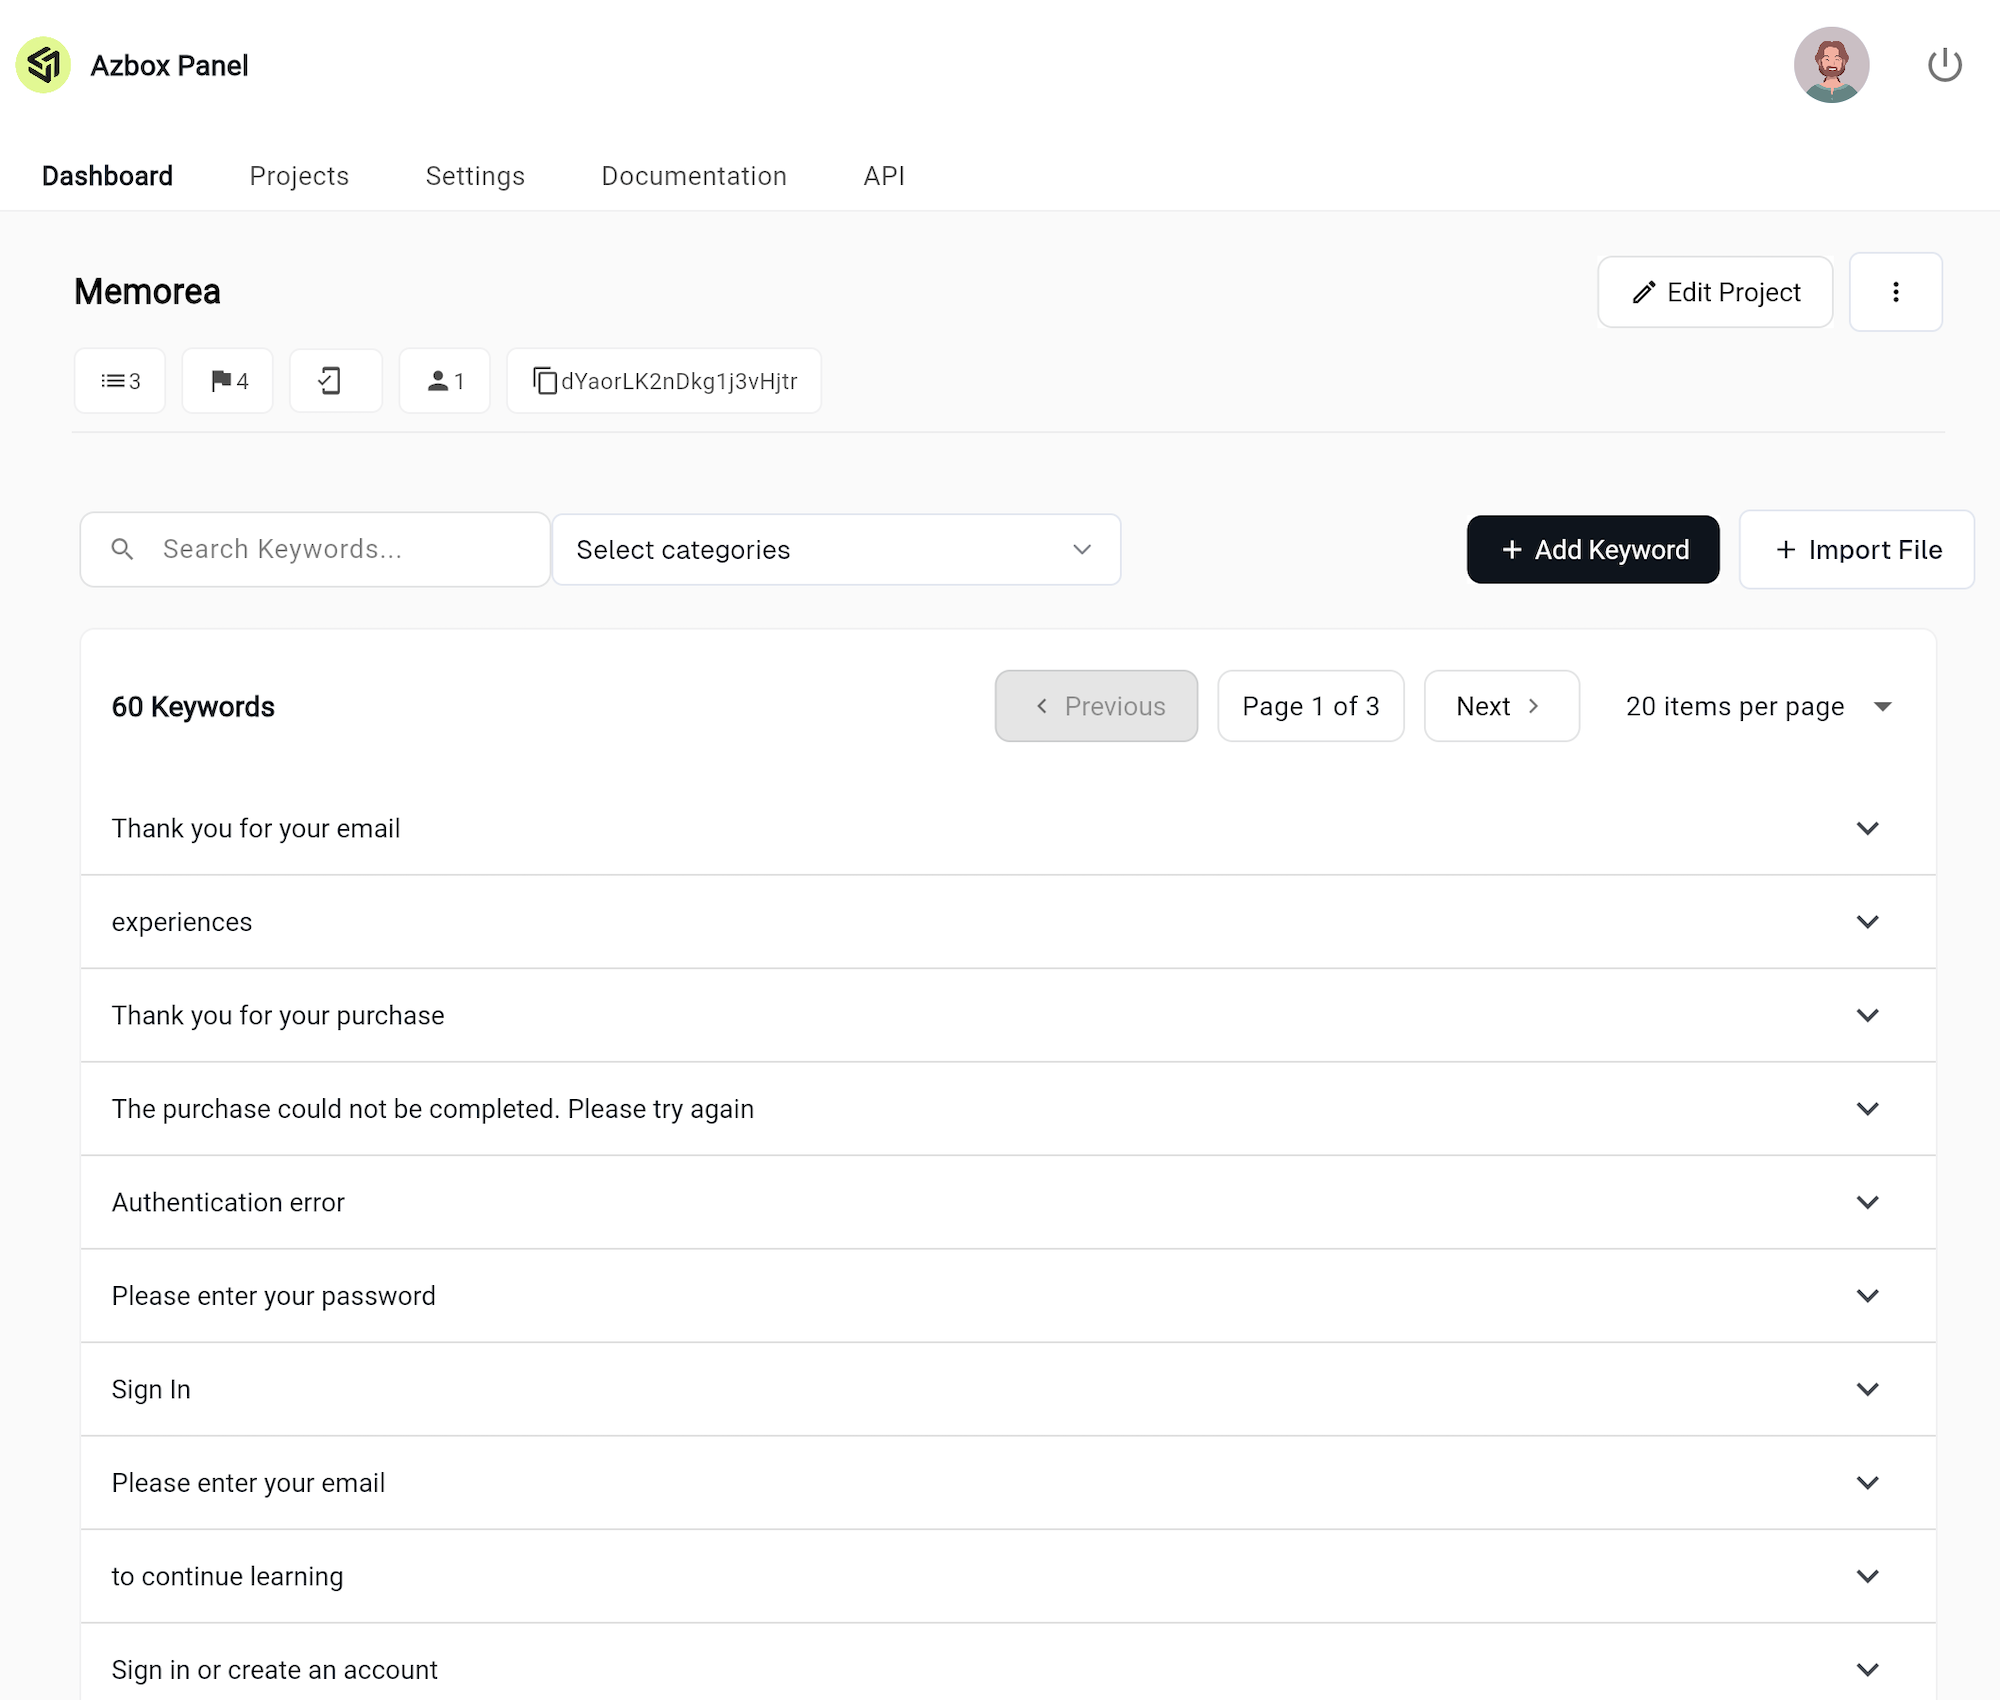Screen dimensions: 2000x1700
Task: Click the search magnifier icon
Action: [x=122, y=549]
